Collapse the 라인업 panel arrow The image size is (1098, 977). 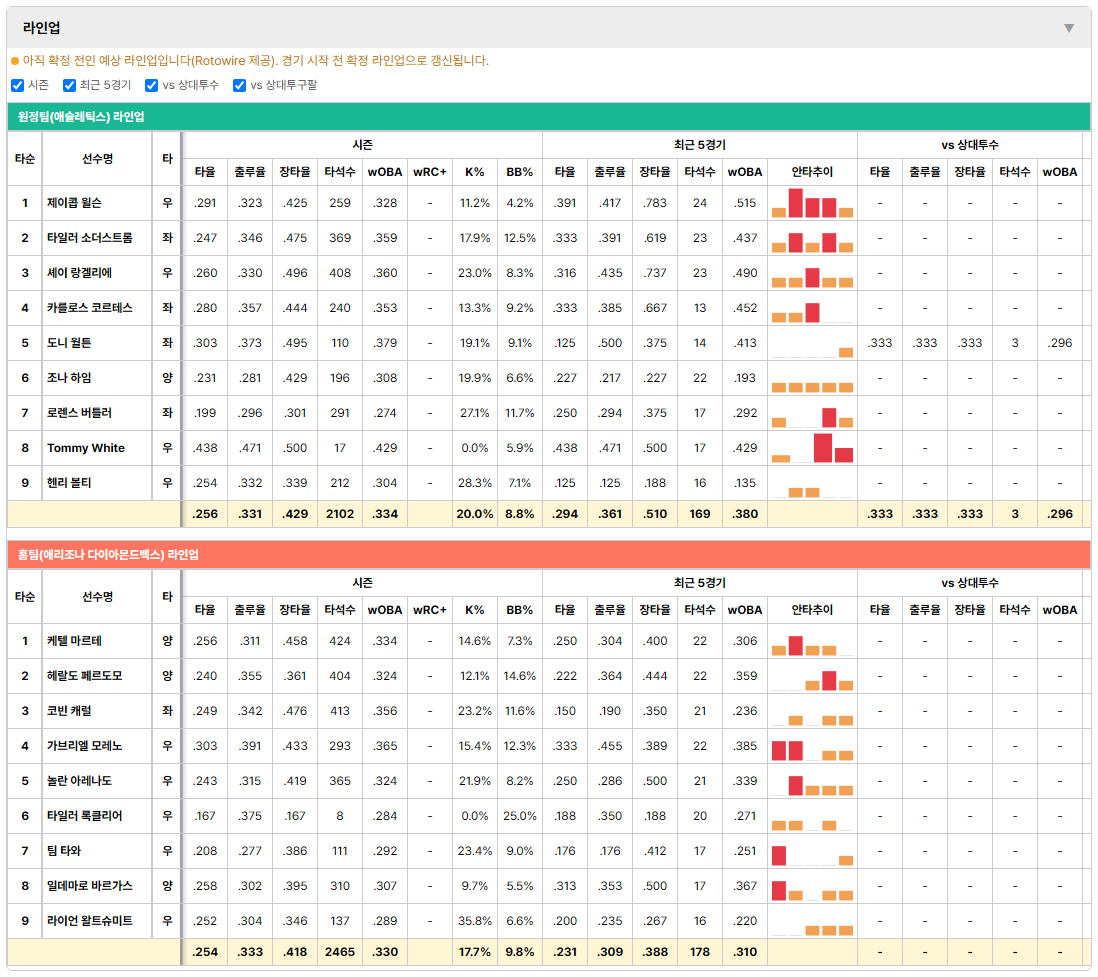tap(1069, 28)
